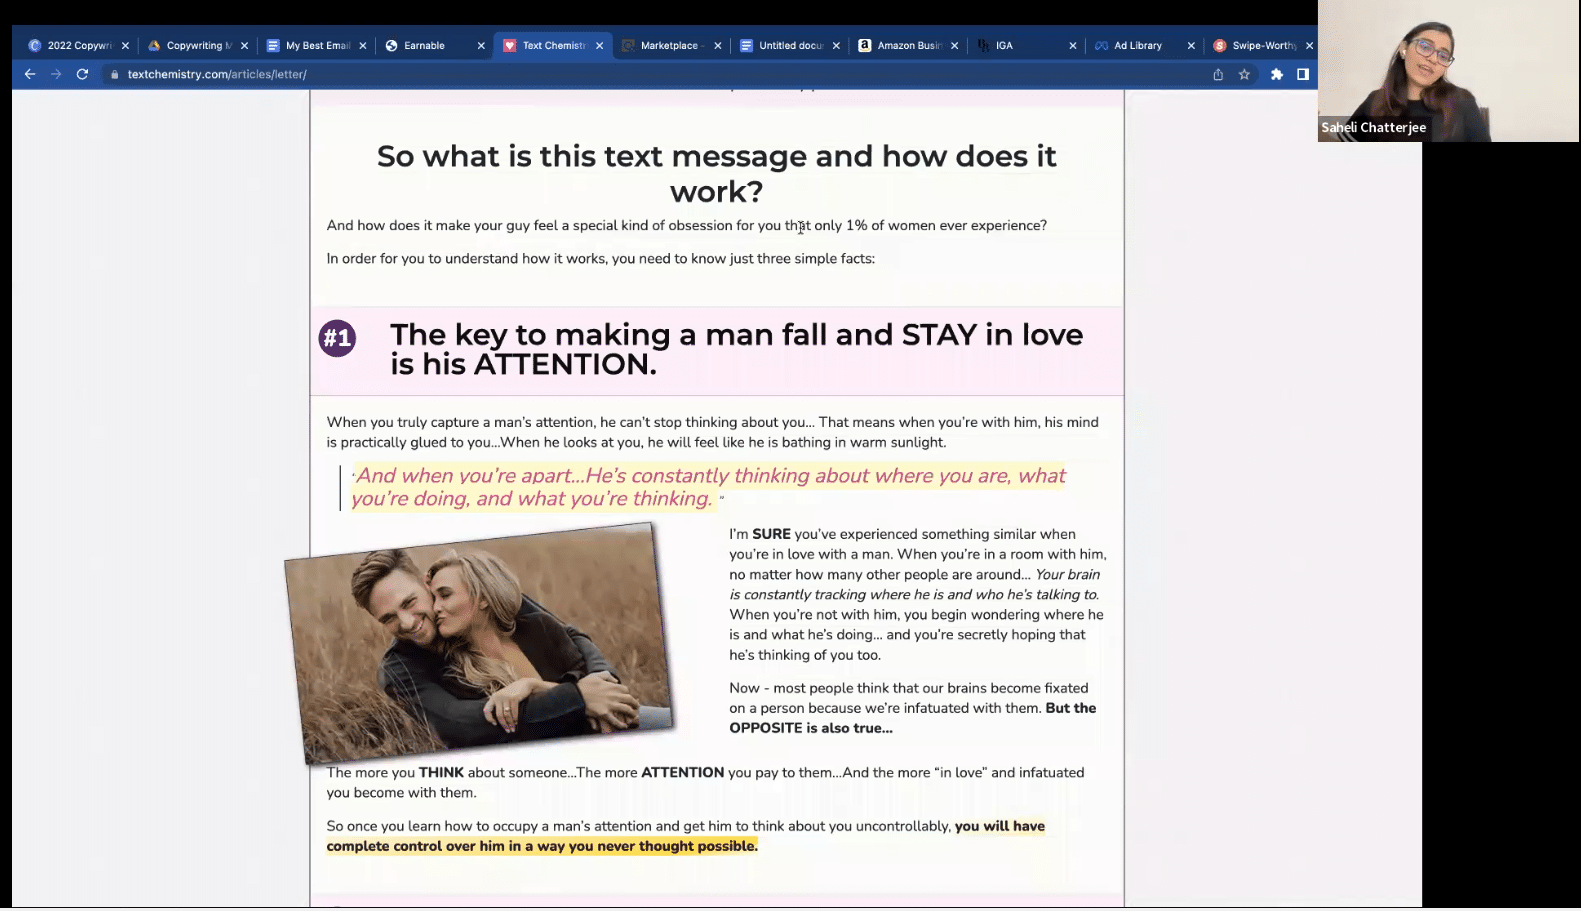Click the browser forward arrow
The height and width of the screenshot is (911, 1581).
point(56,74)
